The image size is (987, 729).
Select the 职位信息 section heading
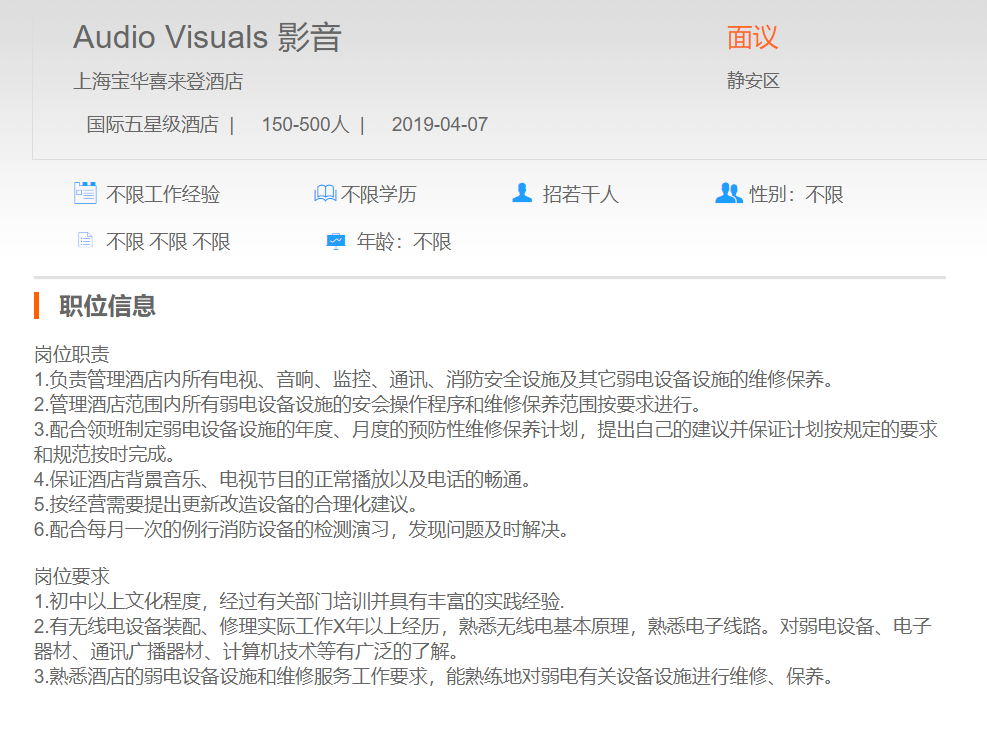(107, 305)
